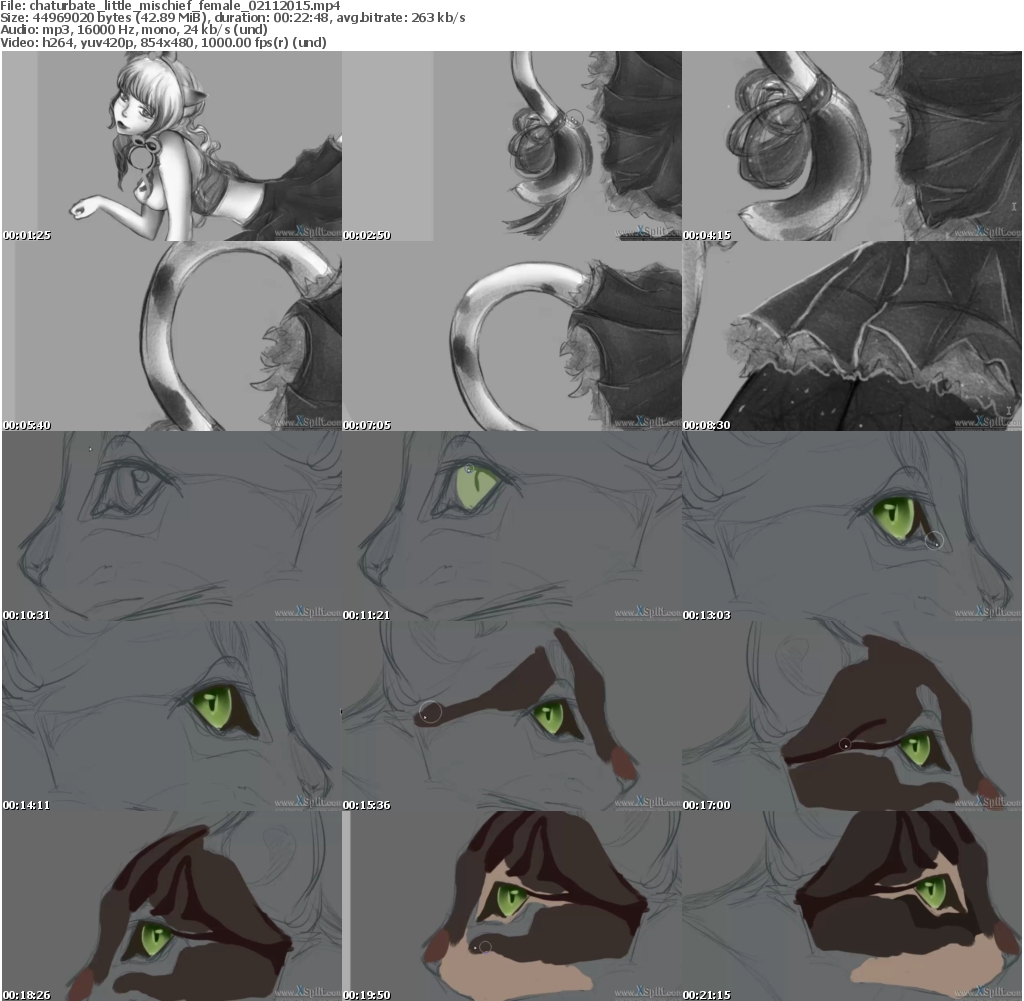The height and width of the screenshot is (1001, 1024).
Task: Click the 'Audio: mp3, 16000 Hz' info line
Action: click(134, 29)
